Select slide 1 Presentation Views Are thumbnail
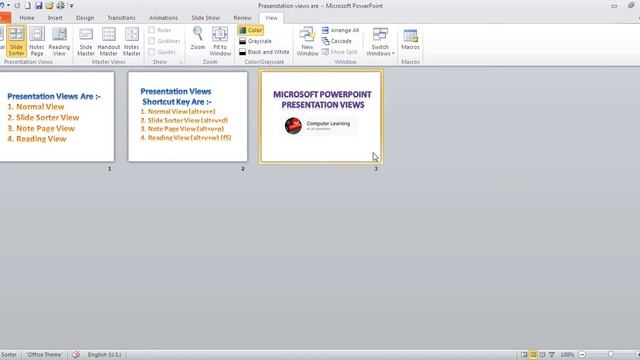Image resolution: width=640 pixels, height=360 pixels. pos(57,117)
